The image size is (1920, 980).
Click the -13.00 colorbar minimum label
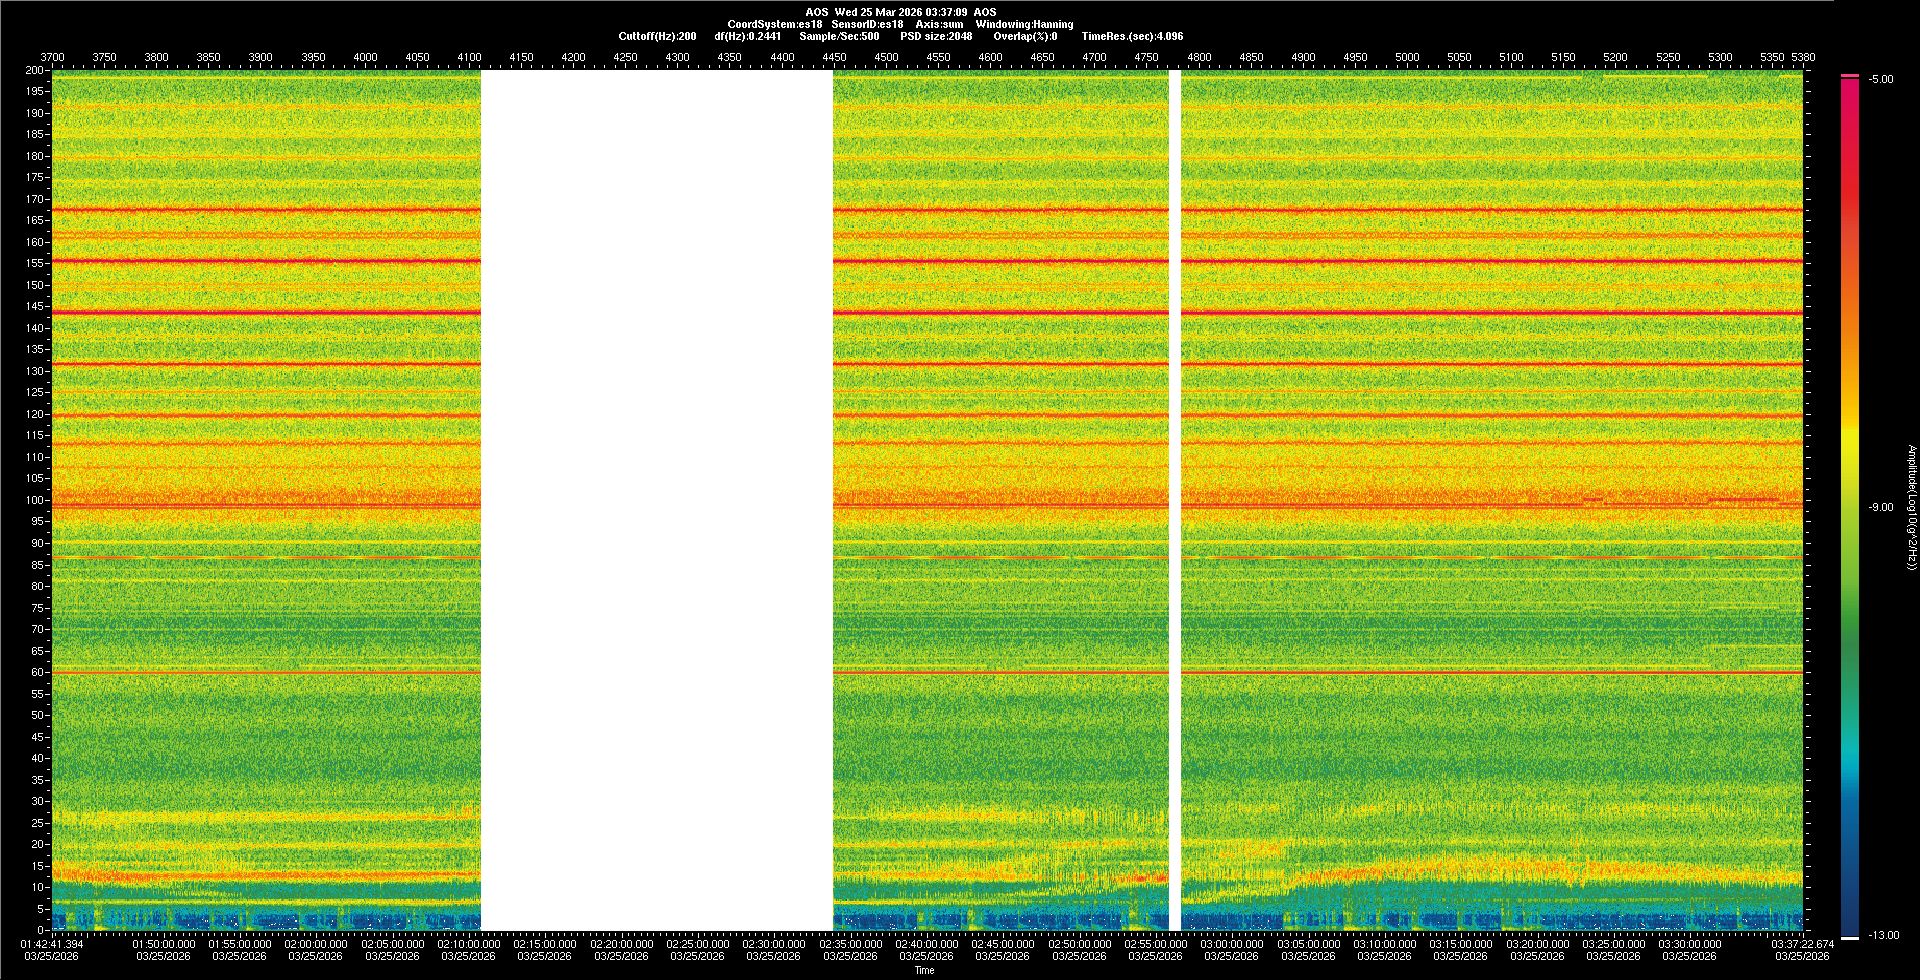(x=1883, y=936)
